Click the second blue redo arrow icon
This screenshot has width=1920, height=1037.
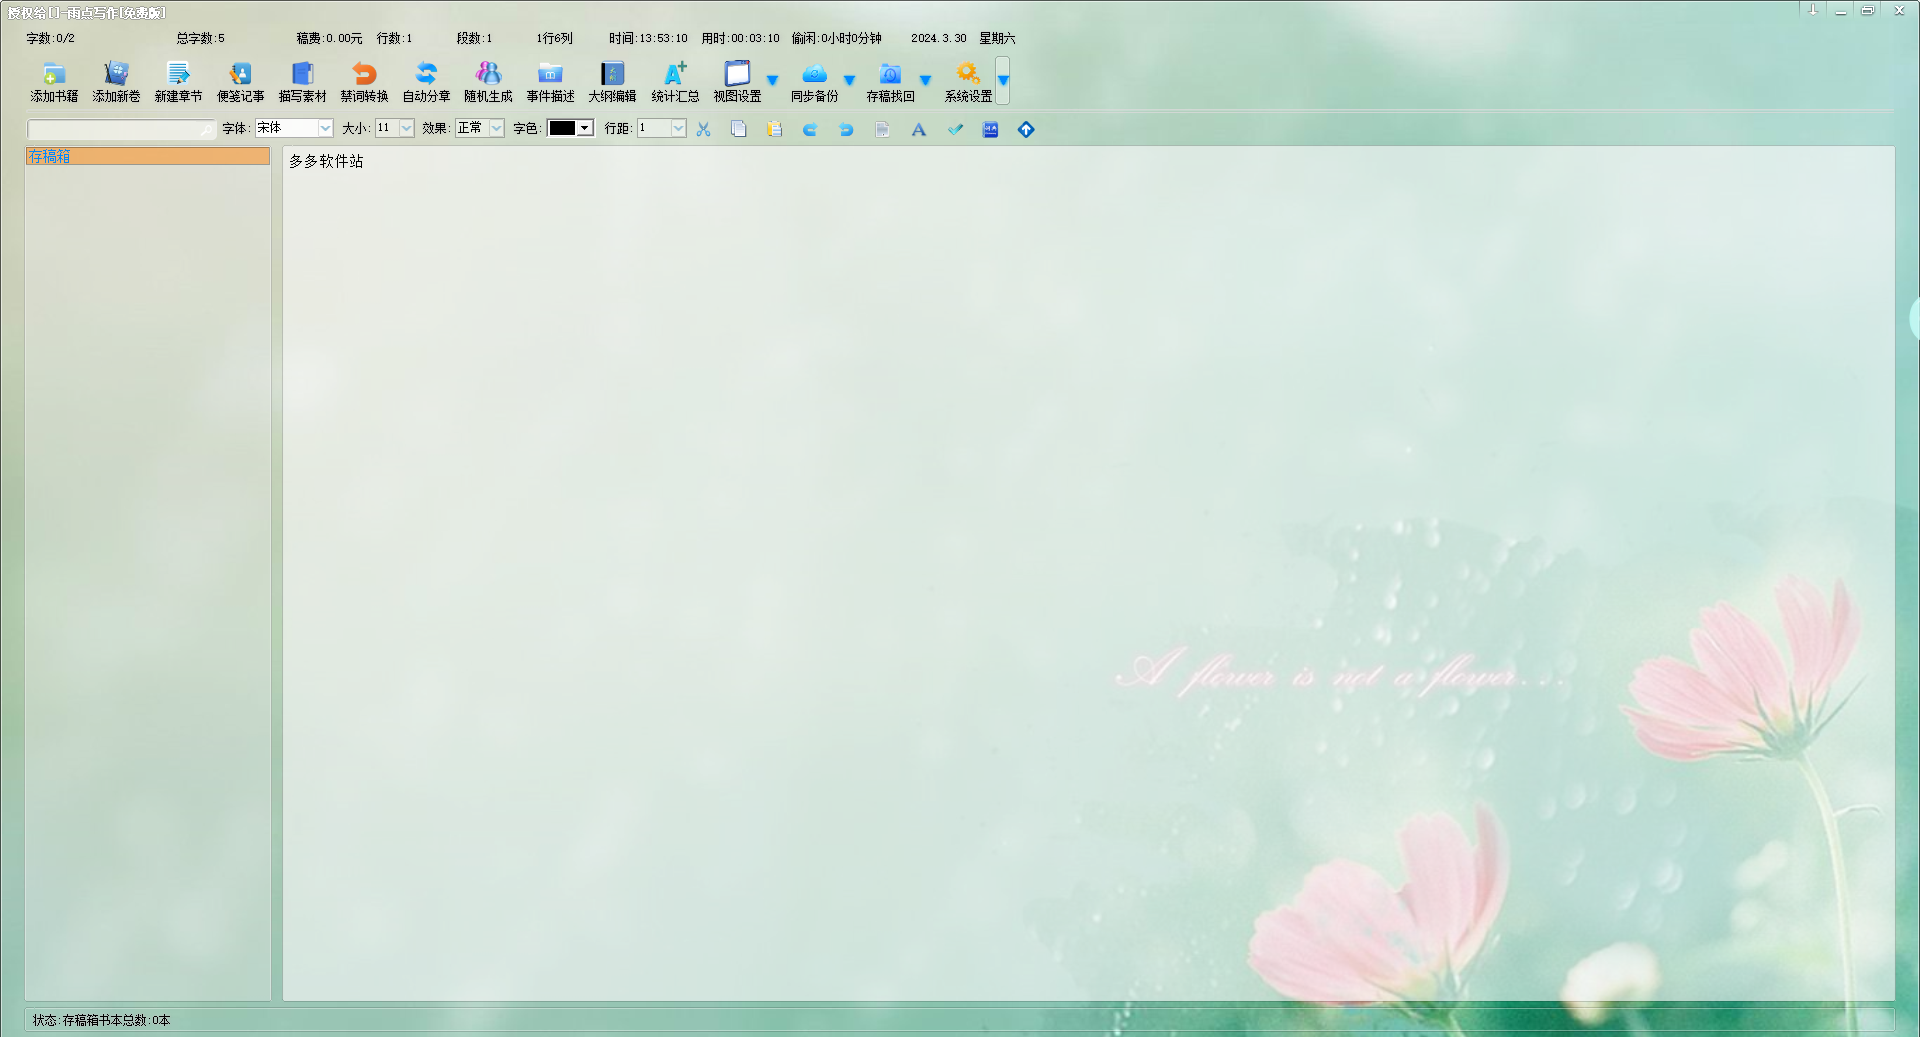846,129
